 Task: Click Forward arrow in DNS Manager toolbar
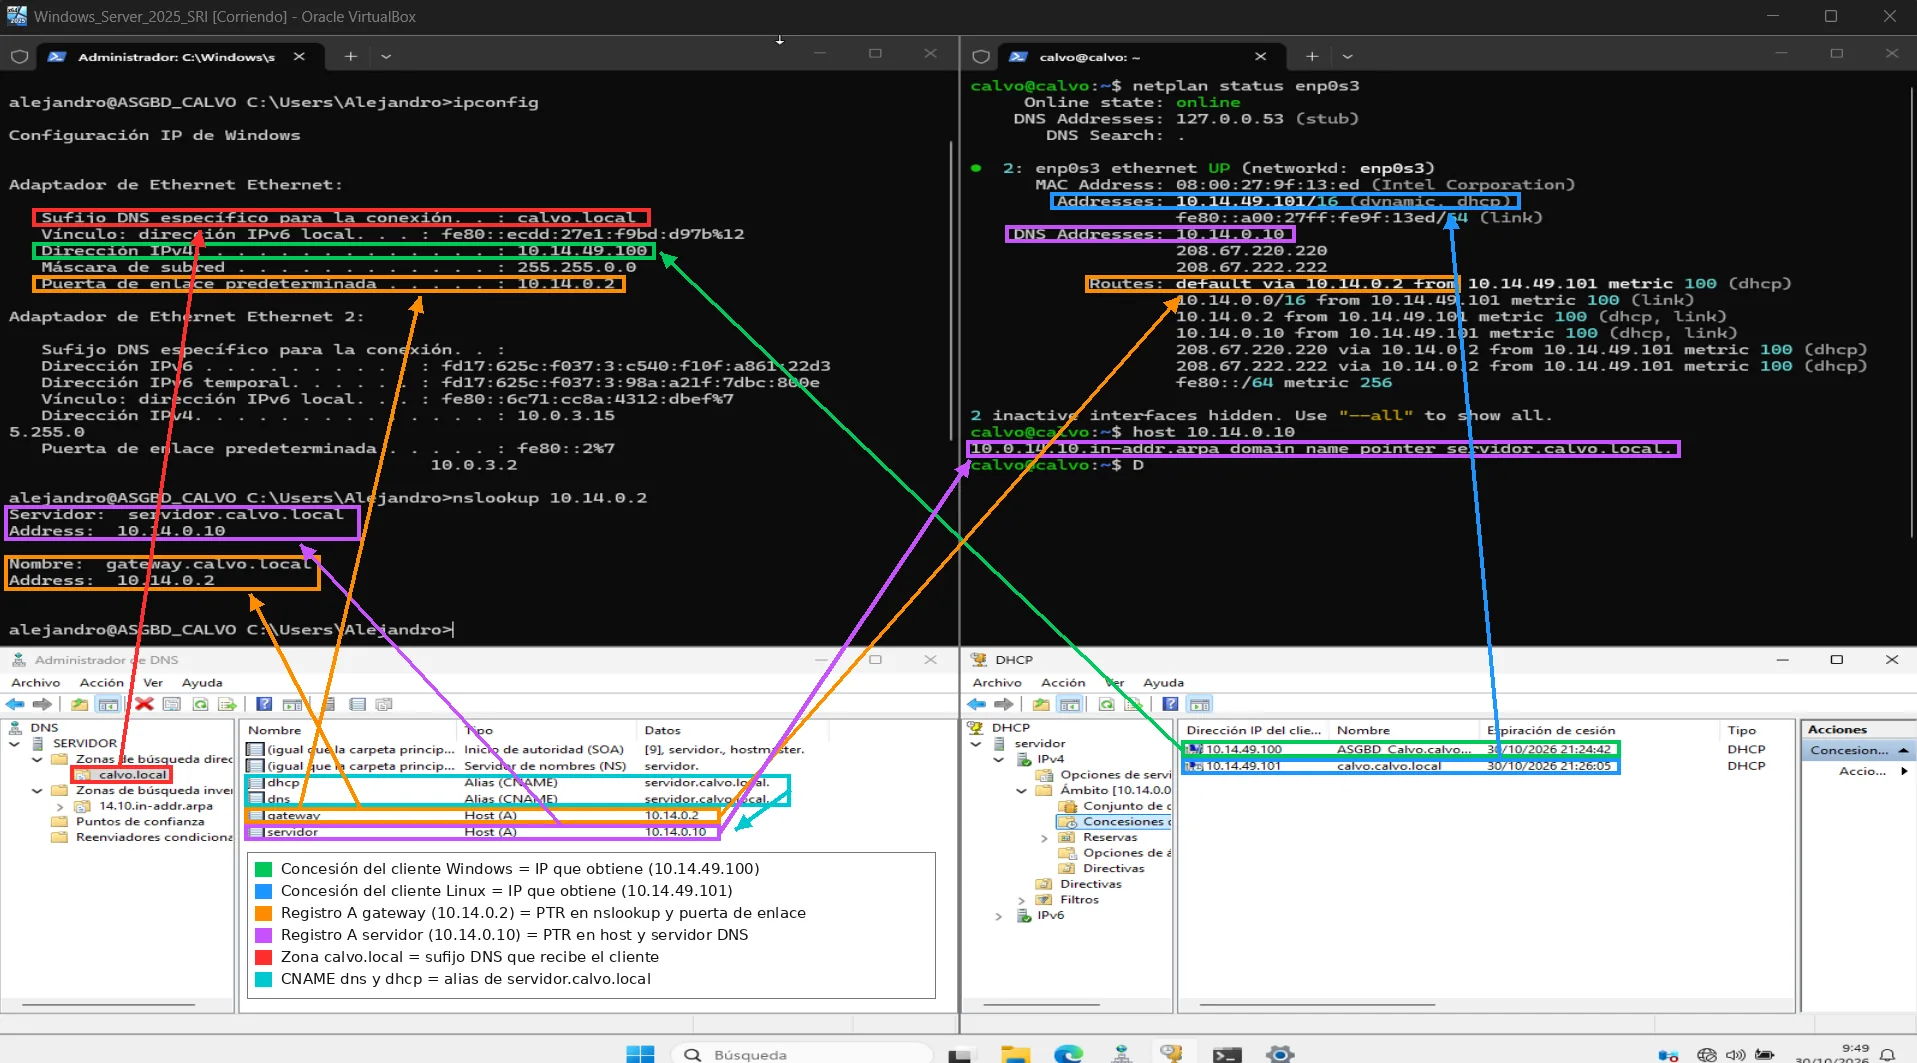coord(42,704)
